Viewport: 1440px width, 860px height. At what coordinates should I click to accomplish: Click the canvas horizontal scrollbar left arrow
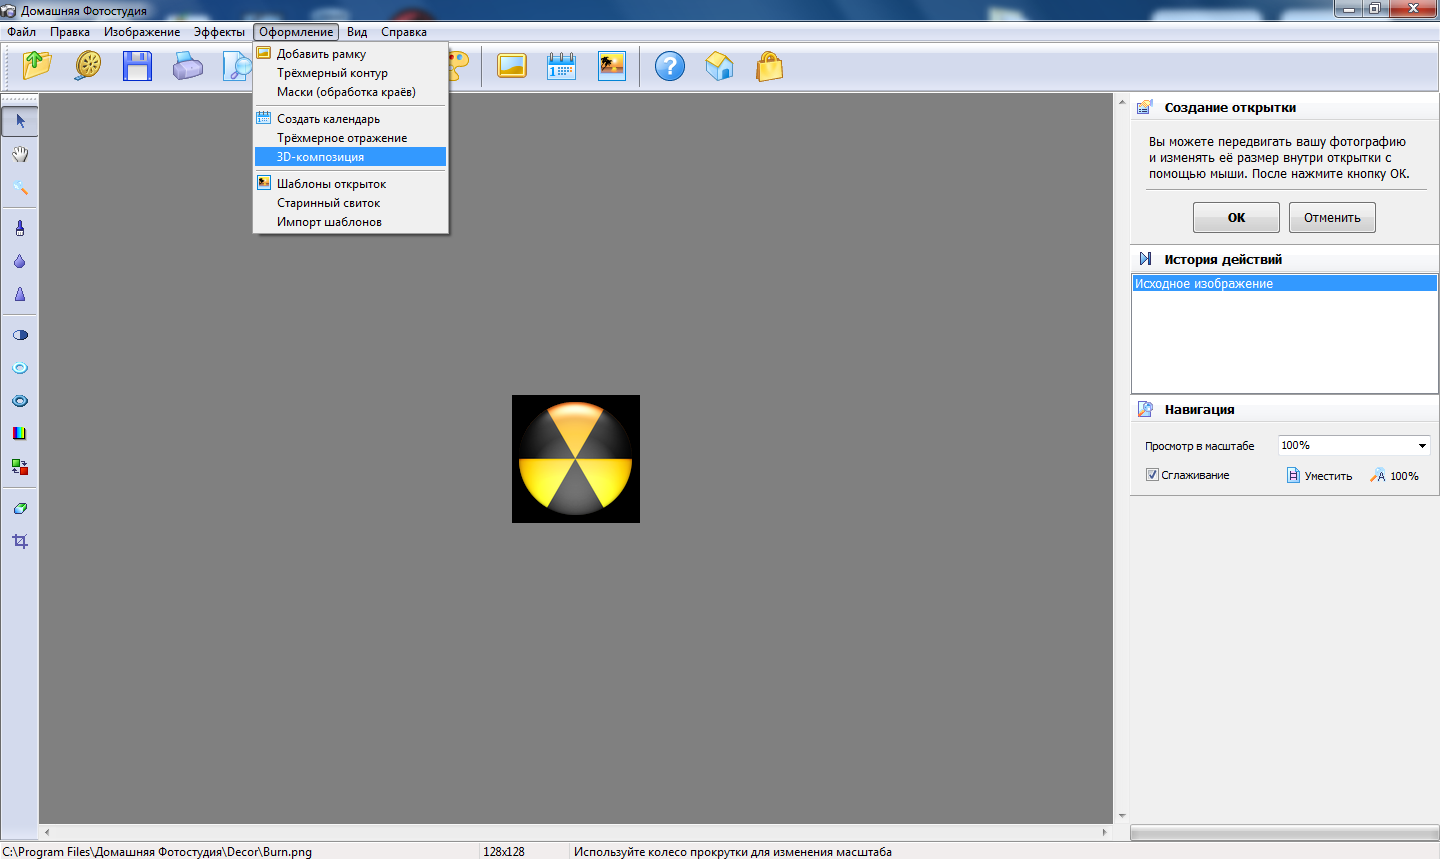click(47, 832)
